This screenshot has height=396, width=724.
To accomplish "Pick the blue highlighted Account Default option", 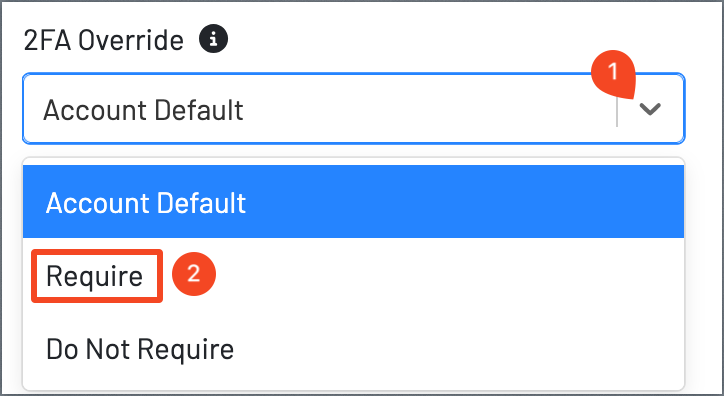I will click(x=354, y=202).
